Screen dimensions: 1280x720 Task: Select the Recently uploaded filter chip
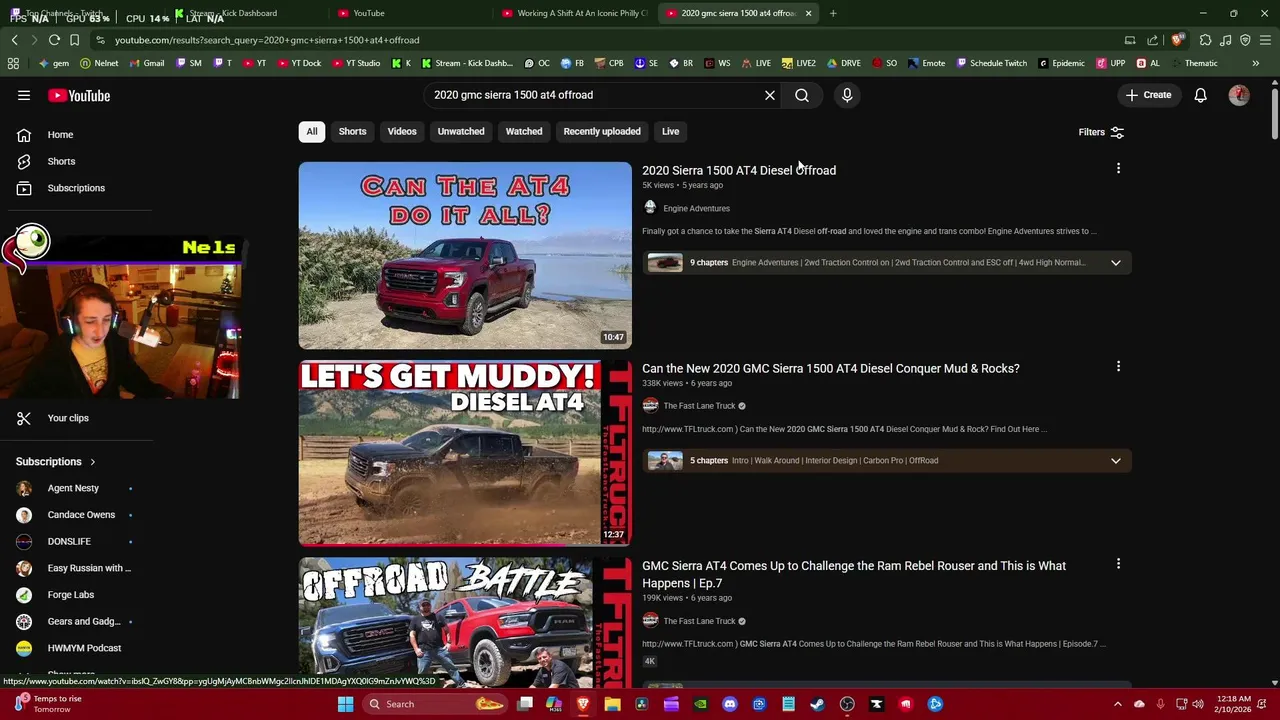pos(602,131)
